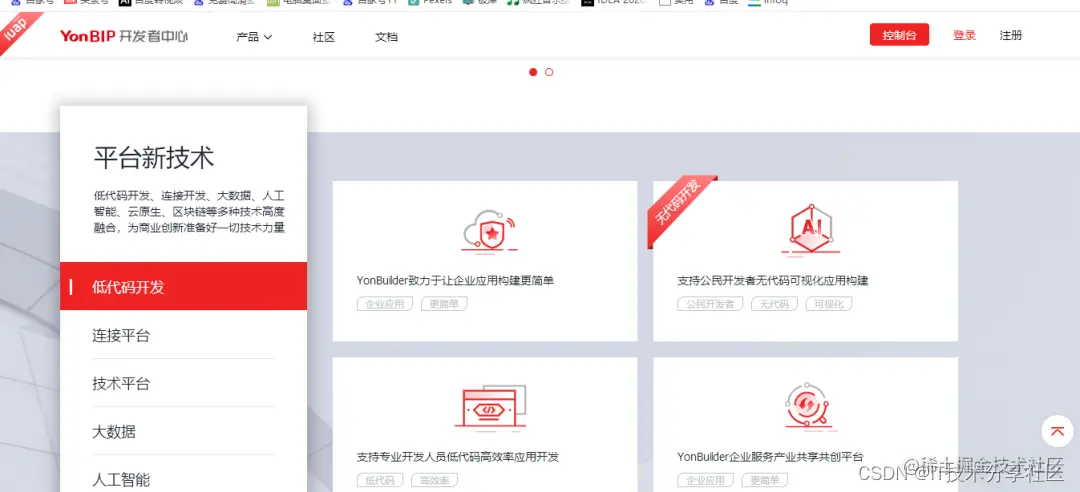Click the code window icon
Screen dimensions: 1080x492
coord(490,407)
